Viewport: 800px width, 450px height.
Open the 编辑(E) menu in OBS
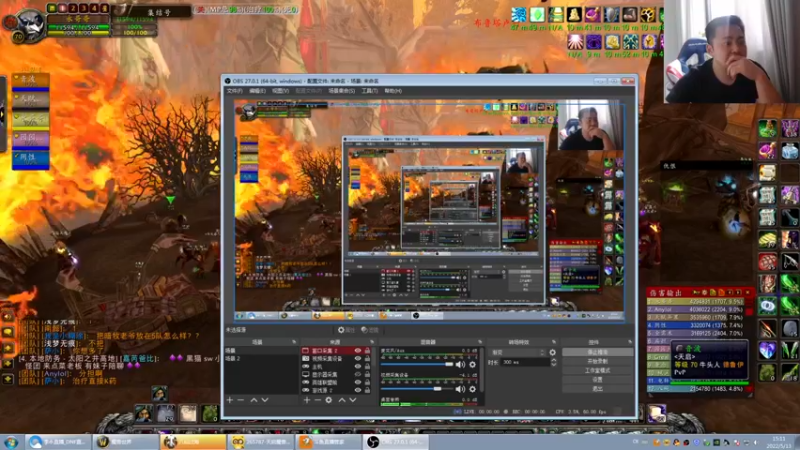pos(257,91)
